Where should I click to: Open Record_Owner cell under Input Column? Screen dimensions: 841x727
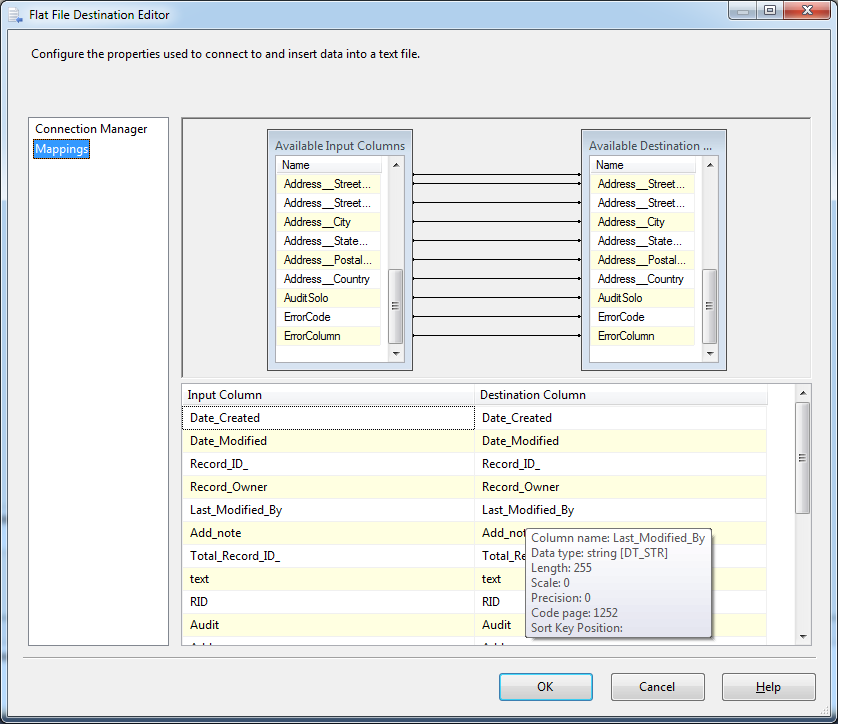[329, 488]
